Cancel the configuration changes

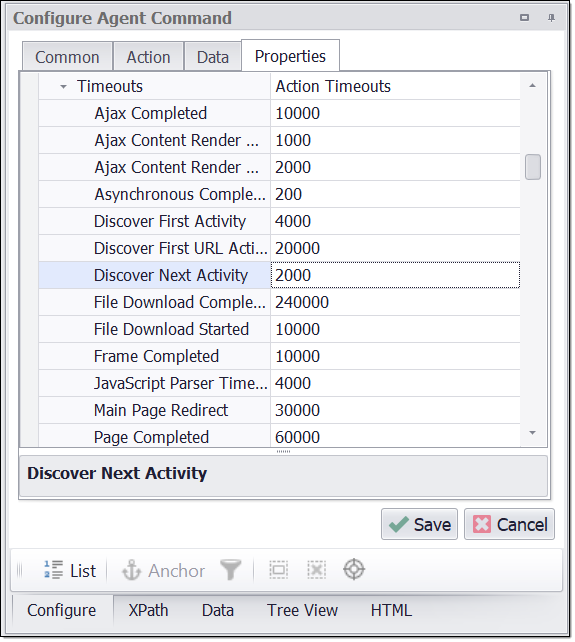(509, 524)
